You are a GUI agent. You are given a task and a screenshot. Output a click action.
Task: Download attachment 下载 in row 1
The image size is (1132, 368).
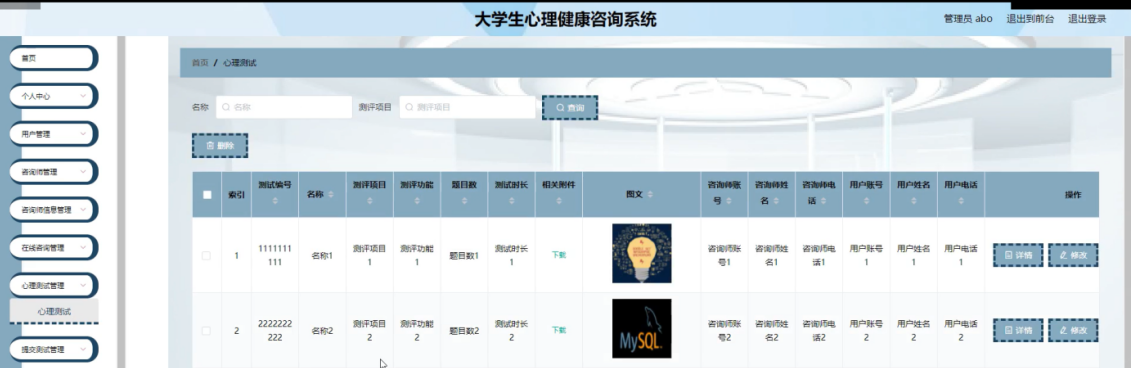point(559,255)
